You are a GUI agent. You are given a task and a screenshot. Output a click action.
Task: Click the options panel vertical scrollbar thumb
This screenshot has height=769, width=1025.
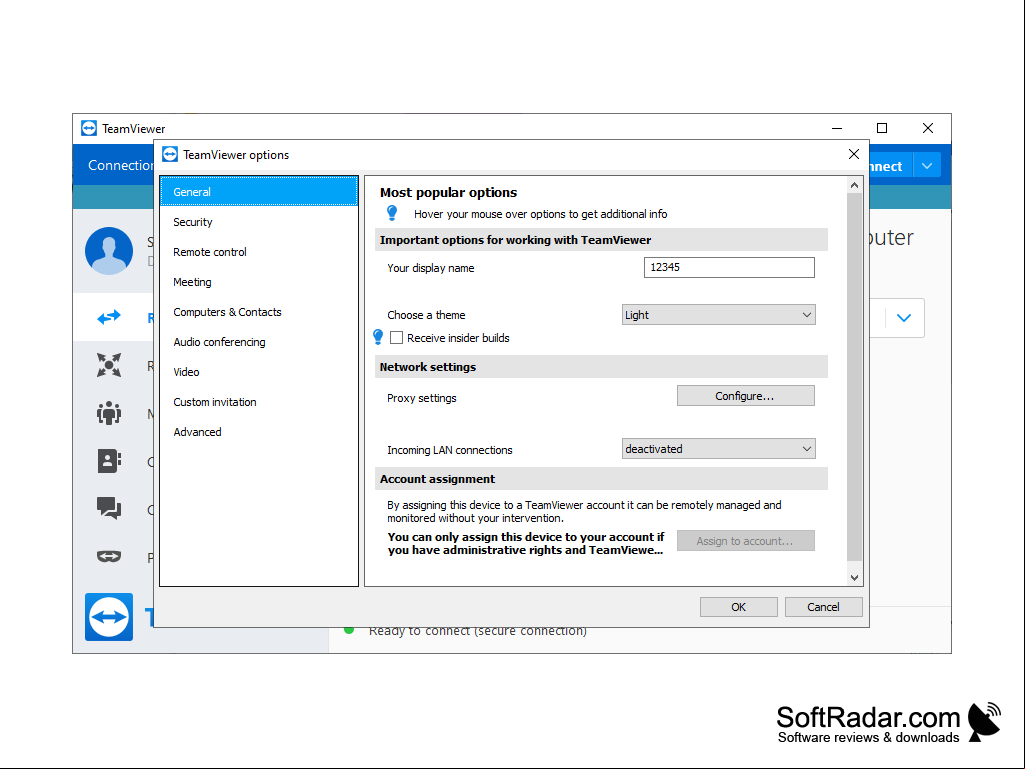coord(854,377)
